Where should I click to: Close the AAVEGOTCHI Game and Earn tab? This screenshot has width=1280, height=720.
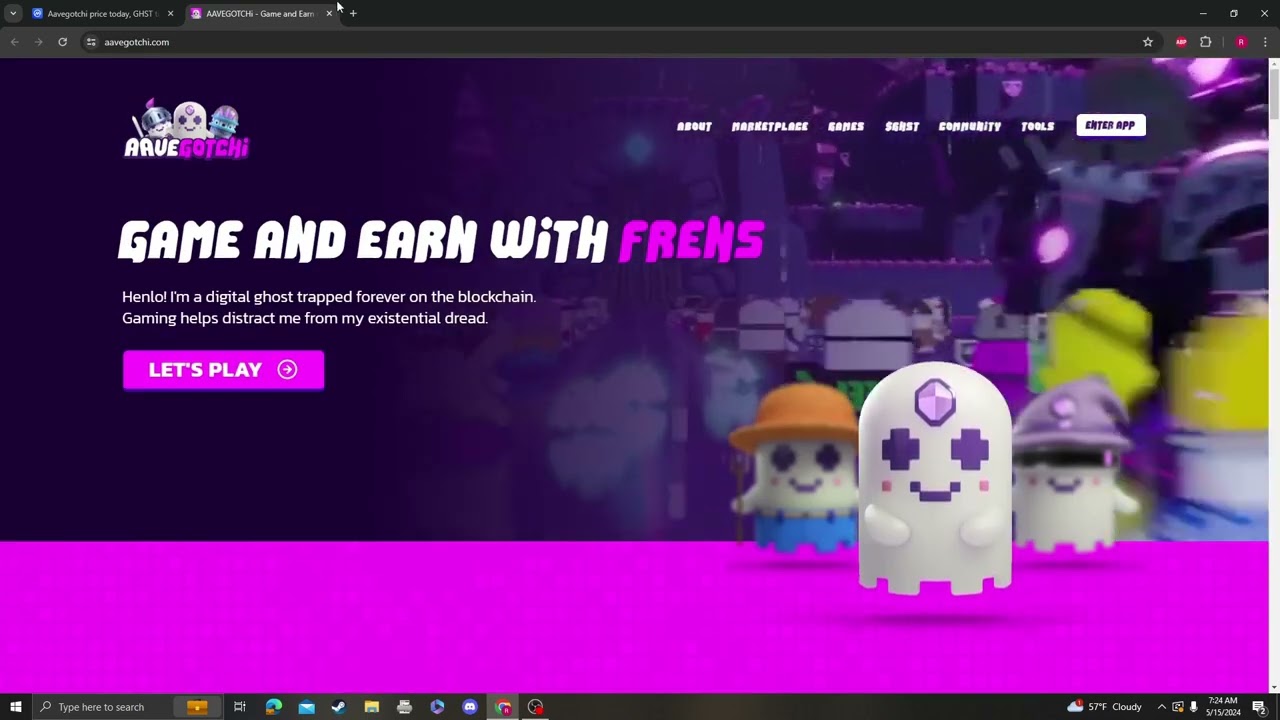pyautogui.click(x=329, y=13)
